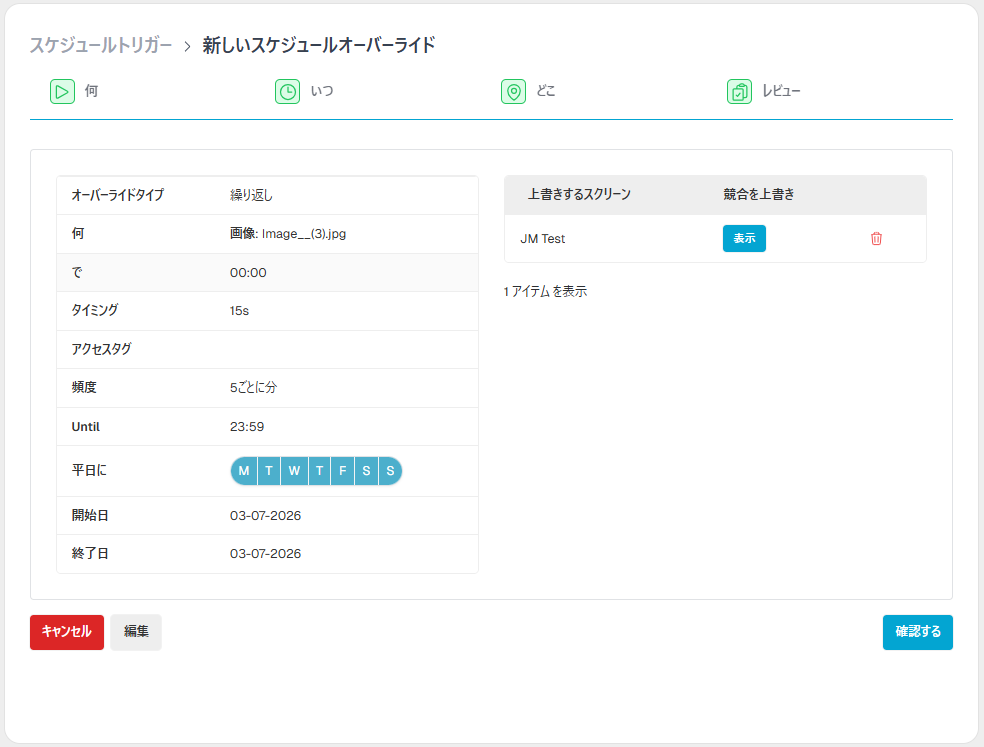Click the 1 アイテム を表示 text
Screen dimensions: 984x747
(545, 291)
